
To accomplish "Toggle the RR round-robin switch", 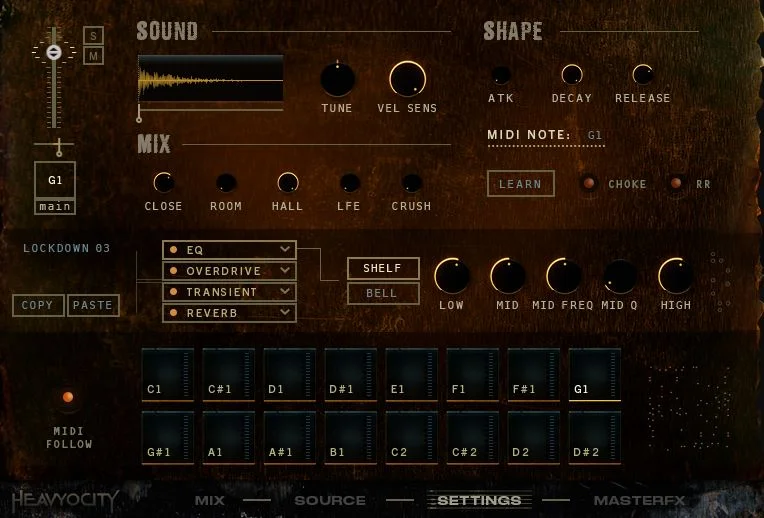I will click(676, 183).
